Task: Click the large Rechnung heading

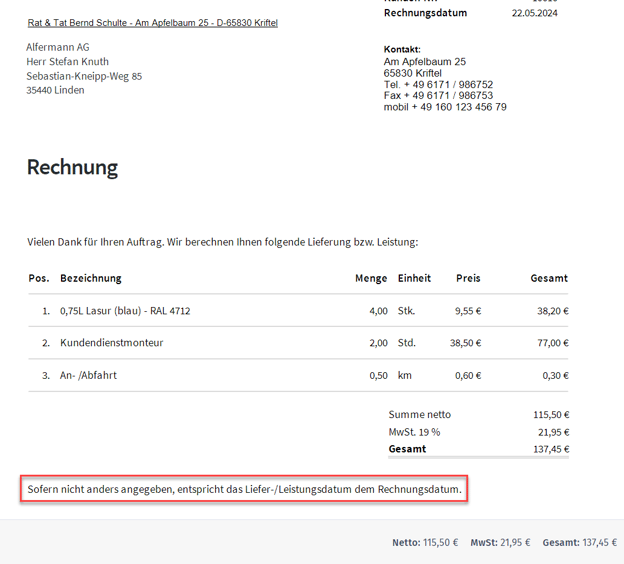Action: pyautogui.click(x=72, y=167)
